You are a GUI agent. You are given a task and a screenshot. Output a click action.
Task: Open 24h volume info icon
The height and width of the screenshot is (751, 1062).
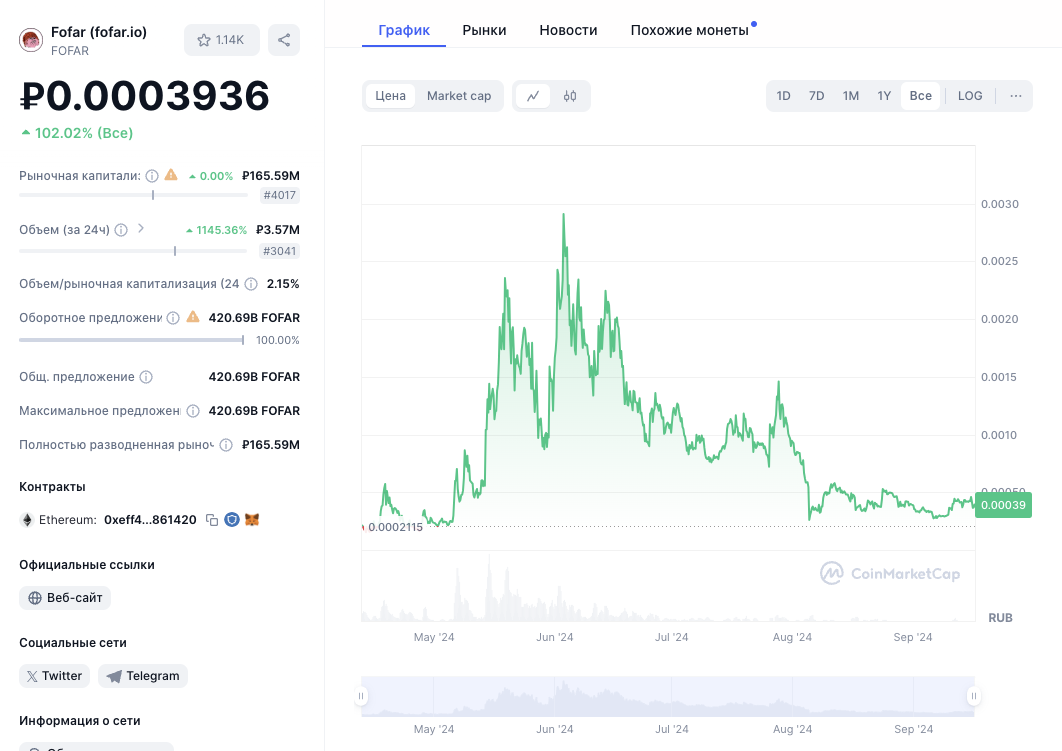[121, 230]
